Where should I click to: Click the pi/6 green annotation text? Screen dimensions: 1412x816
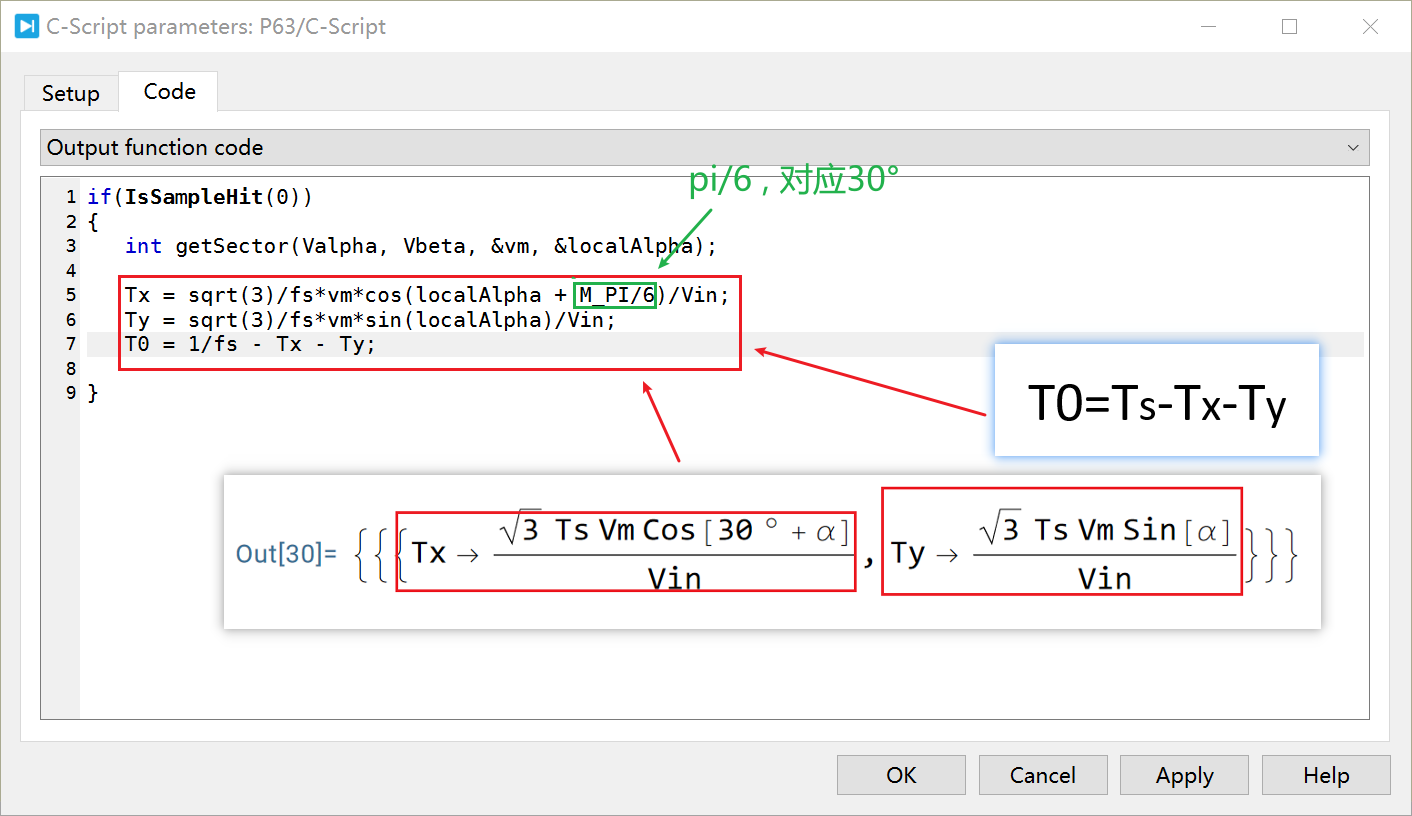coord(790,180)
